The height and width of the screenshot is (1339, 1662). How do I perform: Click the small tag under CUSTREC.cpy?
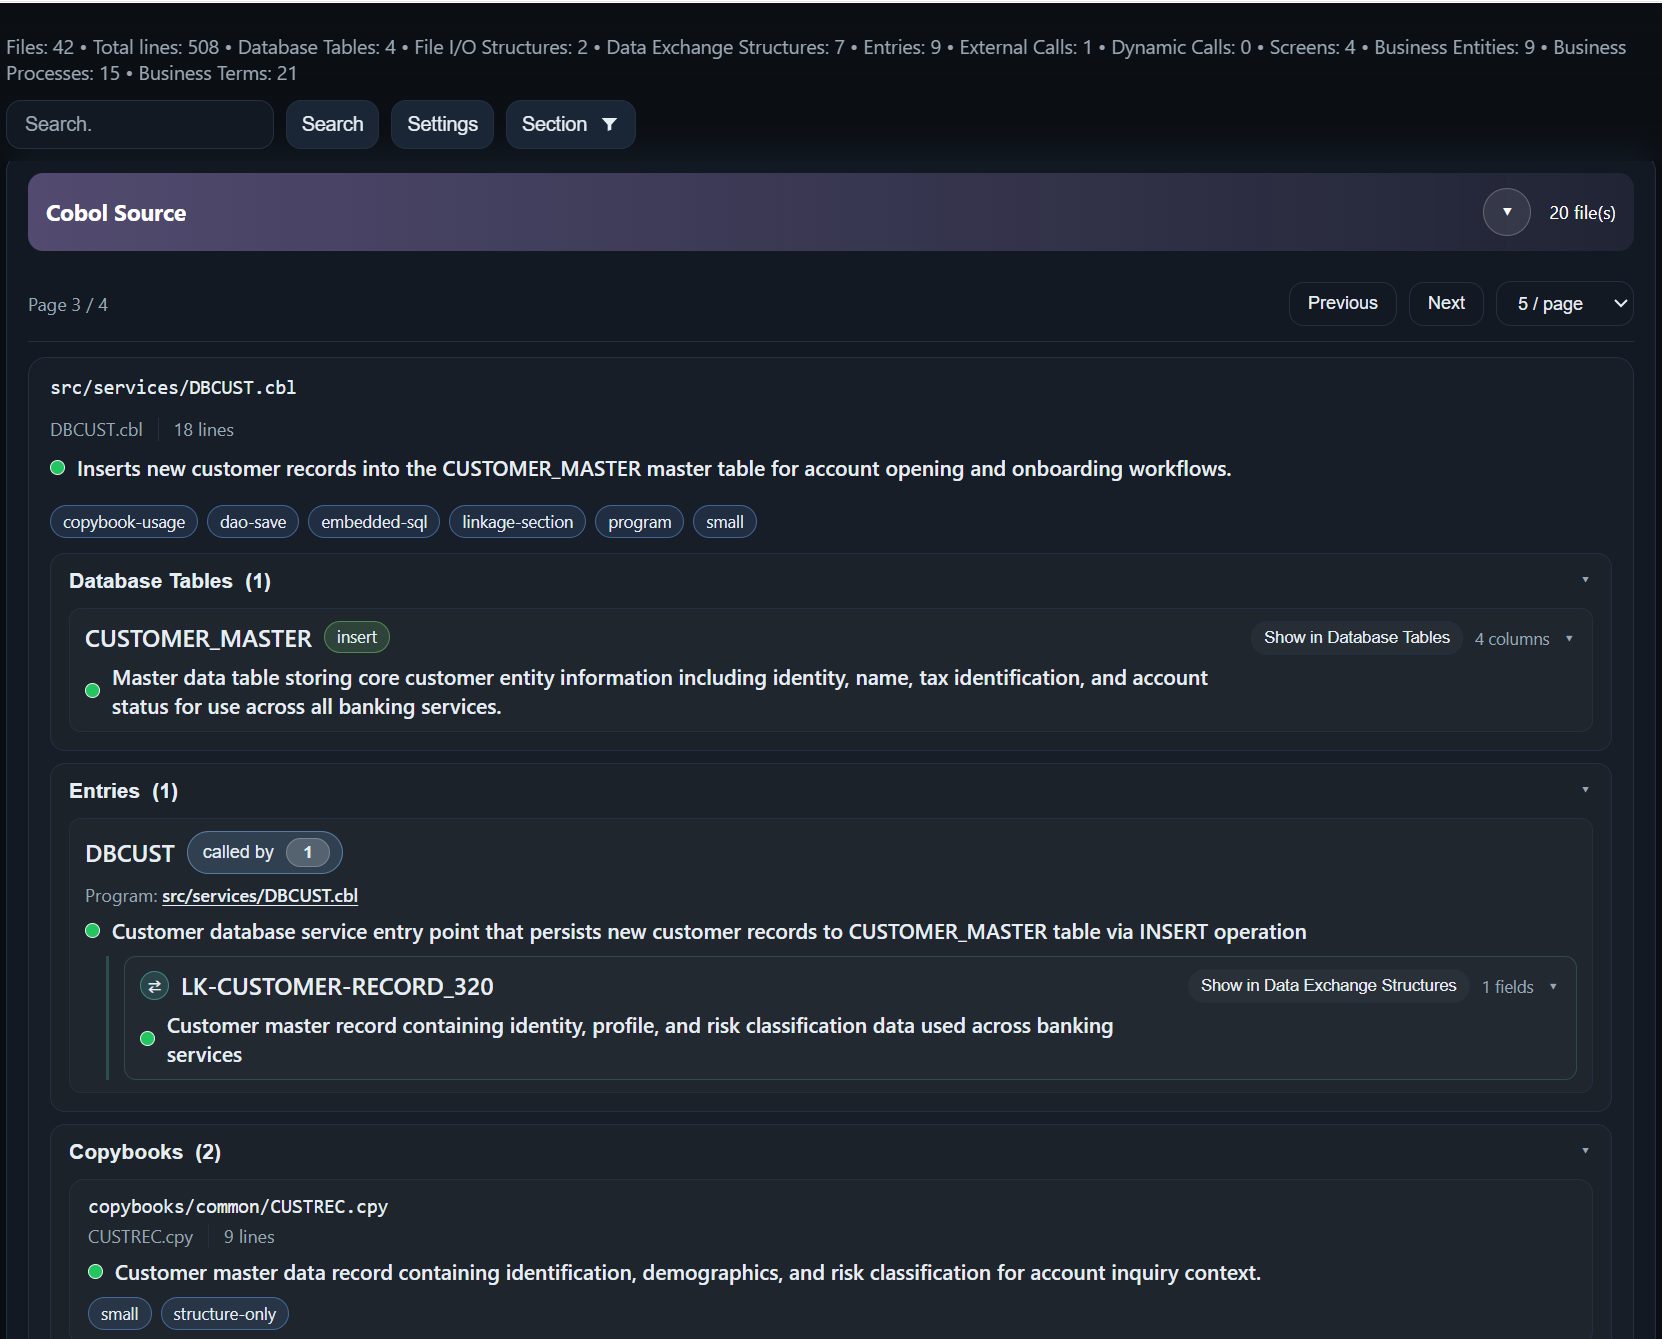[x=120, y=1314]
